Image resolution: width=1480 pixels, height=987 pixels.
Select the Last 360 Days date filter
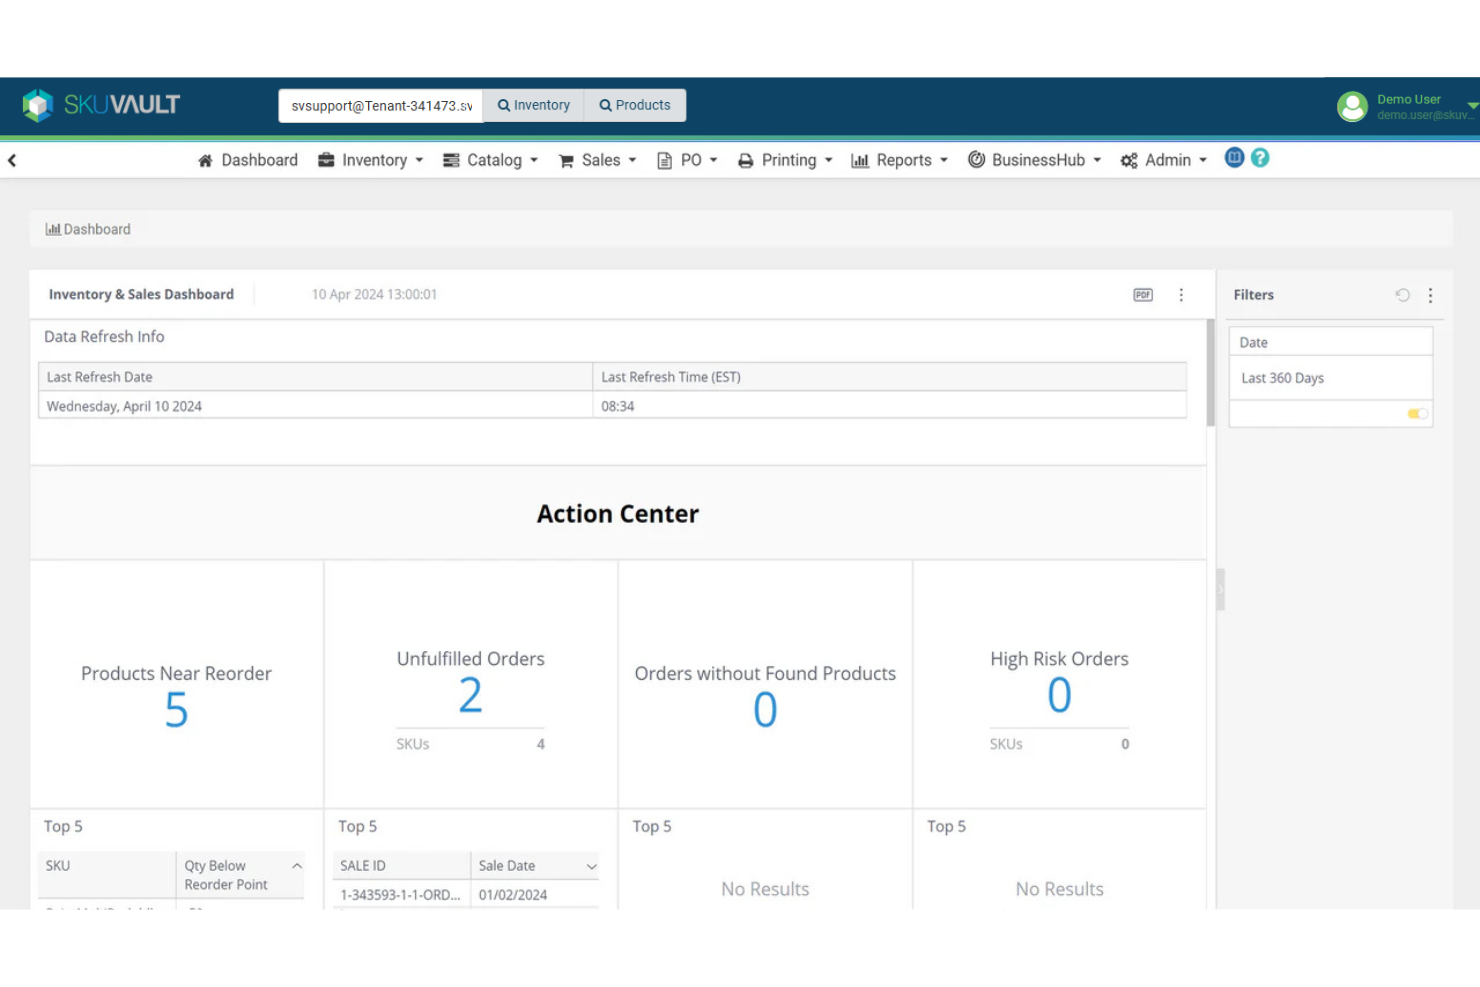click(x=1283, y=377)
